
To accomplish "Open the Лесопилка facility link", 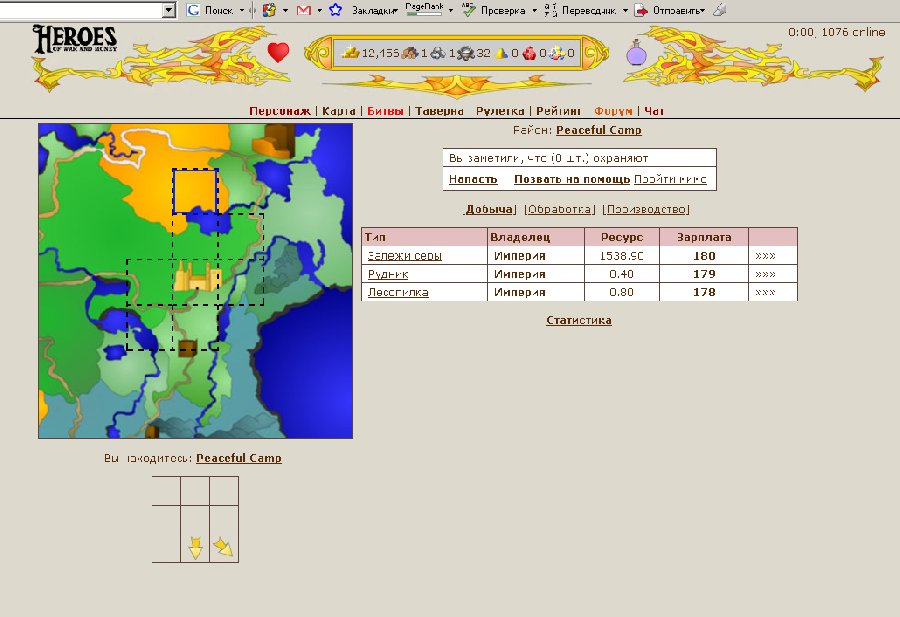I will (x=398, y=292).
